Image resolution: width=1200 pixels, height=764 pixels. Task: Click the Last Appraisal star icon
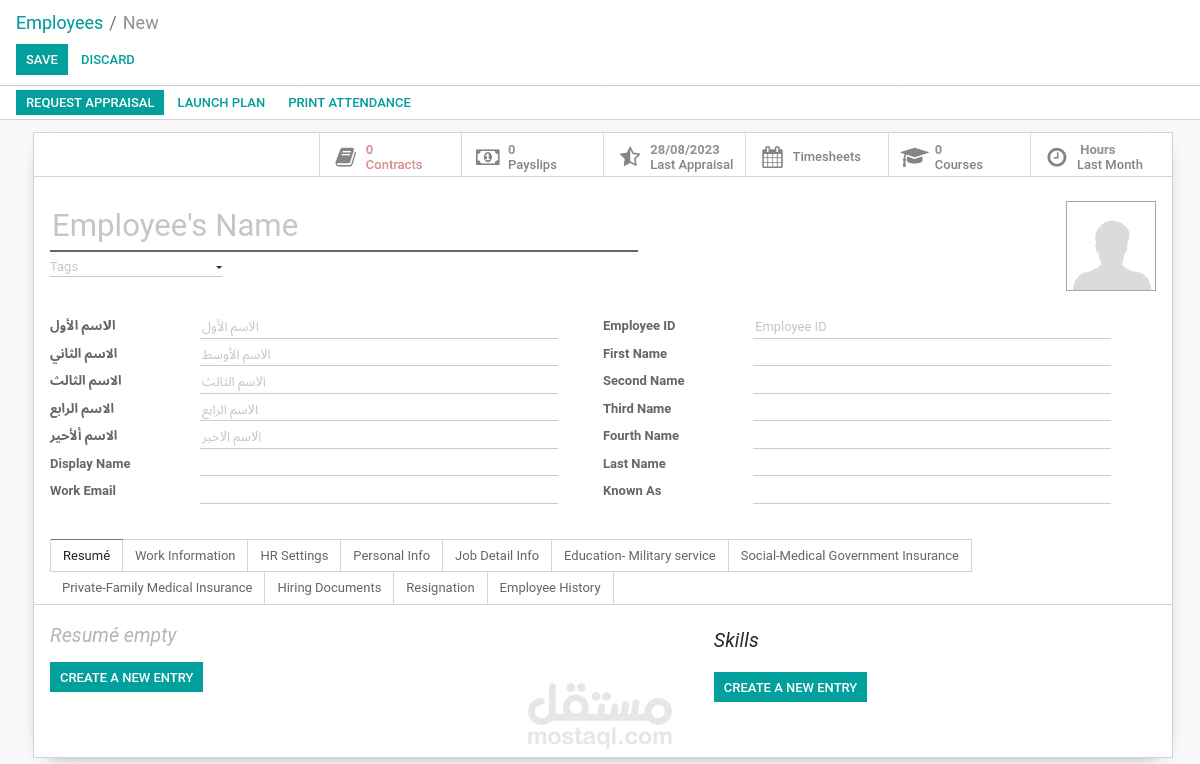(630, 157)
